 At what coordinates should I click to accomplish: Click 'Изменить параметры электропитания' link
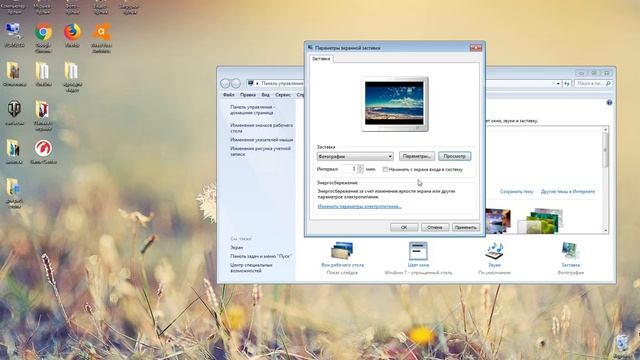pyautogui.click(x=359, y=207)
